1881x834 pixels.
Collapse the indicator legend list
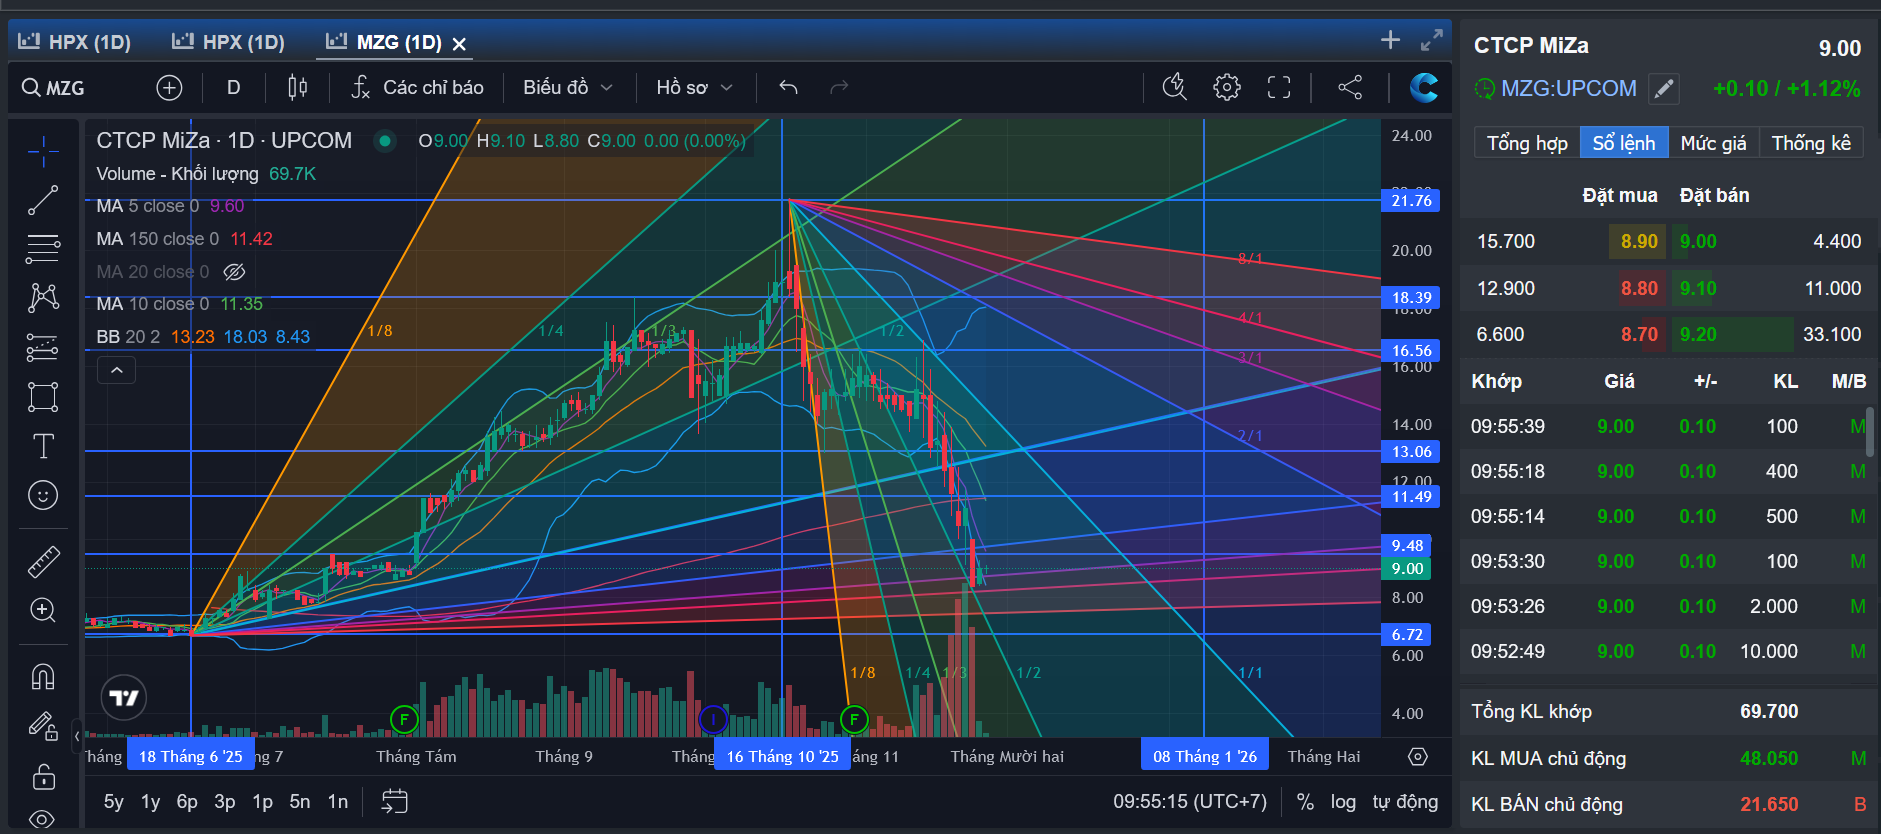click(x=116, y=370)
